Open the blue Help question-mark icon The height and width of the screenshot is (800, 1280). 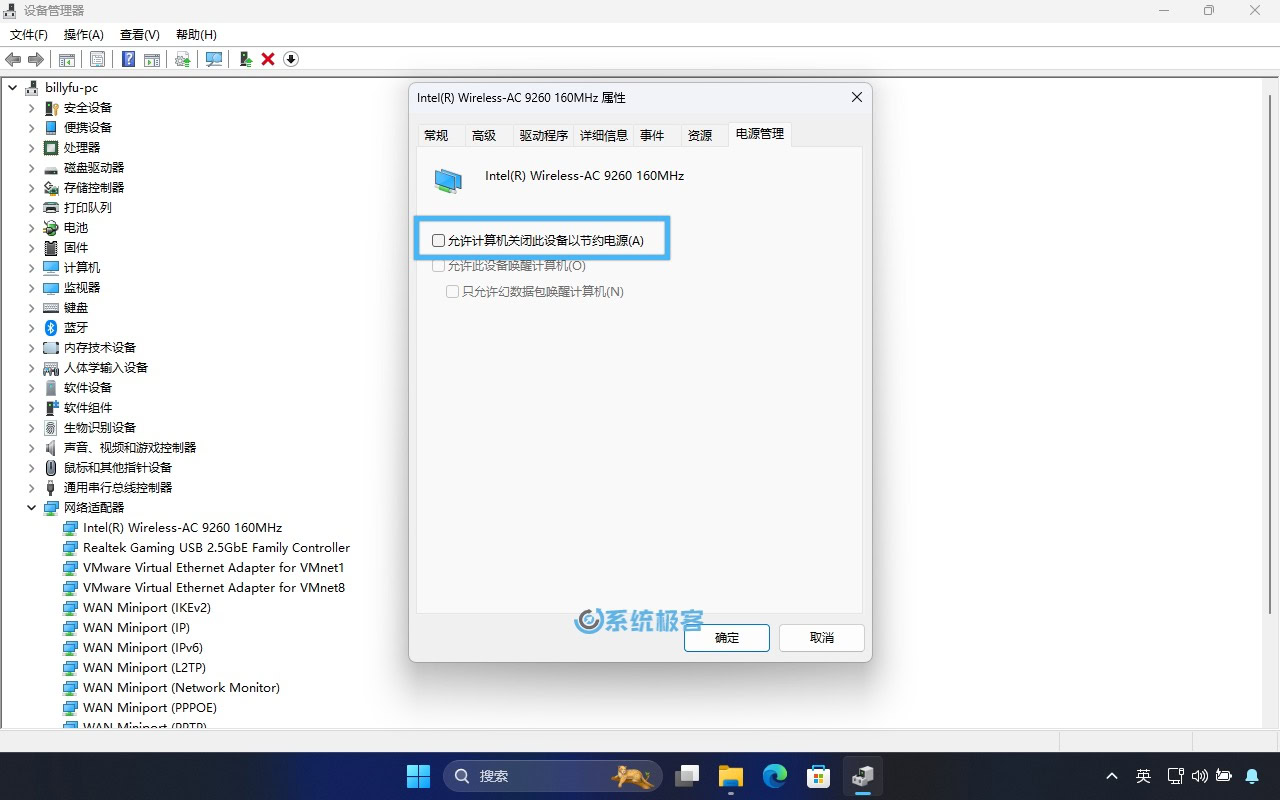point(128,59)
